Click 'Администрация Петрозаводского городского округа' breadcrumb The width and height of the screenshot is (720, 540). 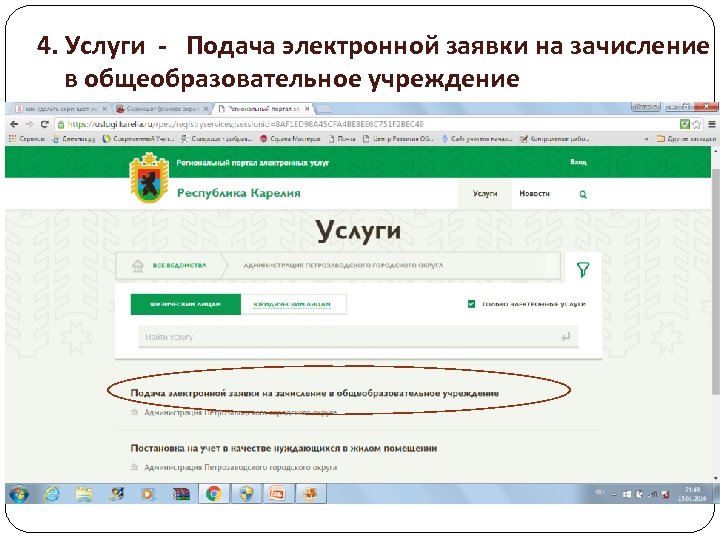pyautogui.click(x=343, y=265)
